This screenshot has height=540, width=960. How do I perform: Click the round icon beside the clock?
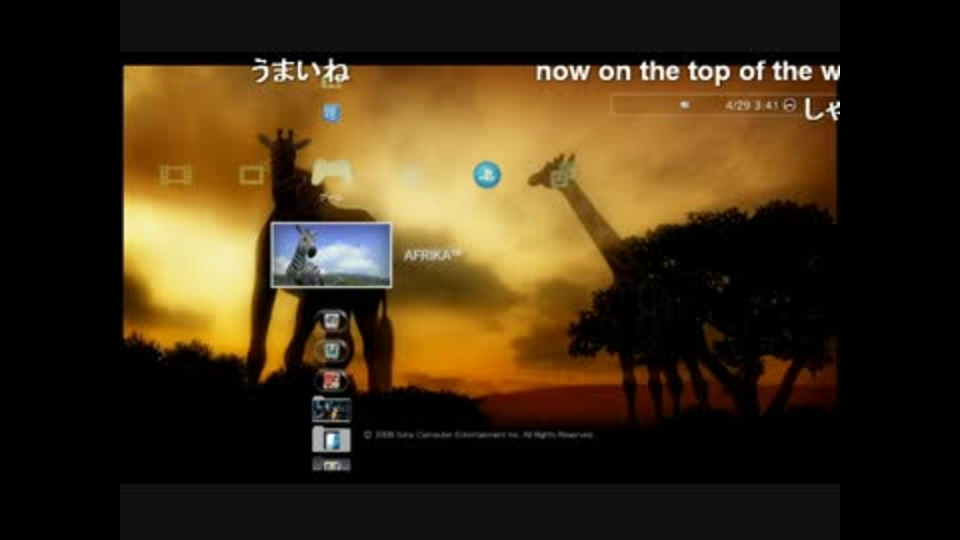[790, 105]
